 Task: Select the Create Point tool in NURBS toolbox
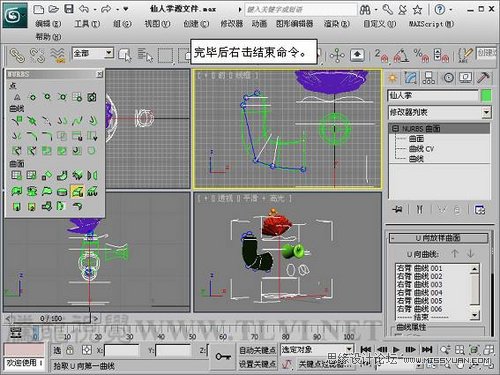(17, 97)
